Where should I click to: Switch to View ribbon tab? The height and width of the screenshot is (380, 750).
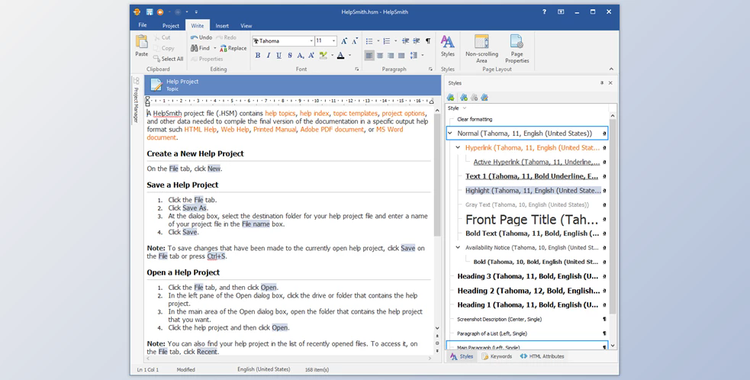point(246,26)
